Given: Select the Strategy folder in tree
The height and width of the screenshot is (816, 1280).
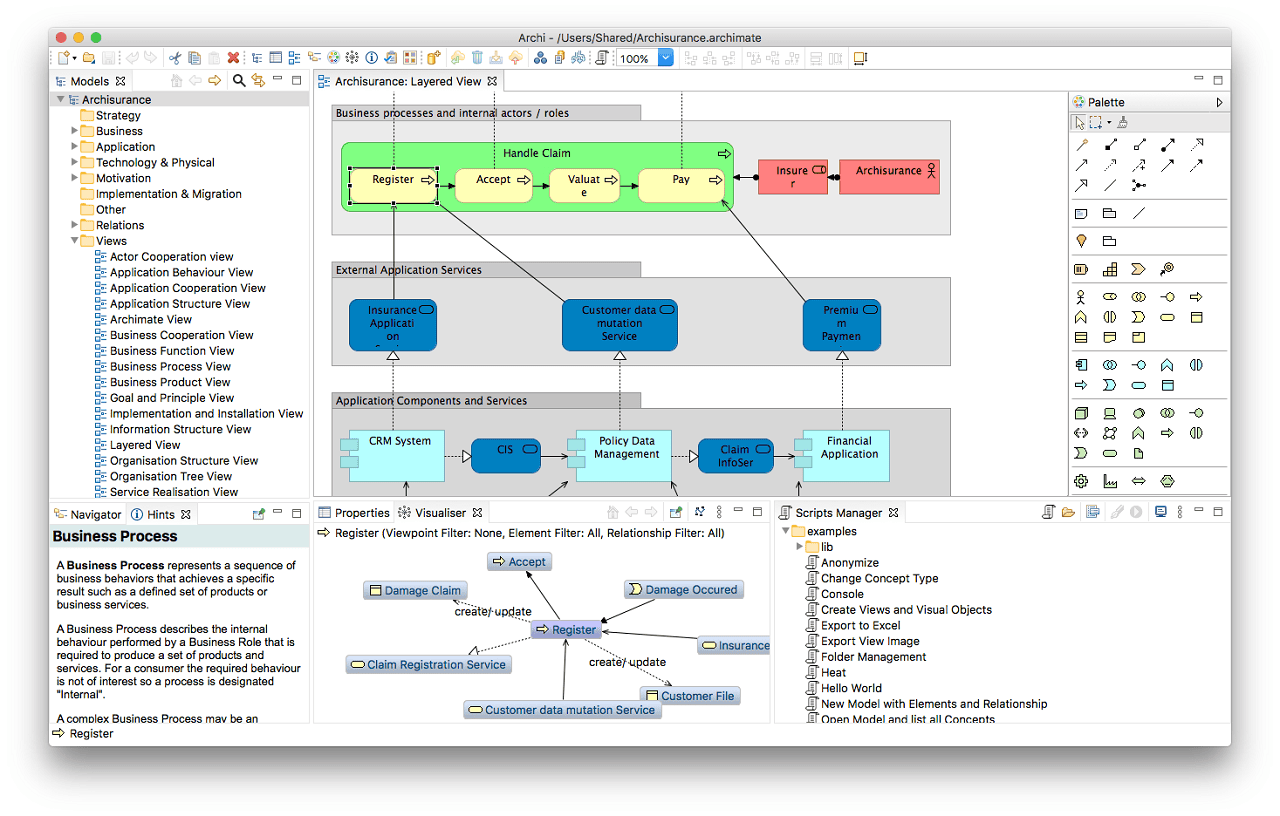Looking at the screenshot, I should [118, 116].
